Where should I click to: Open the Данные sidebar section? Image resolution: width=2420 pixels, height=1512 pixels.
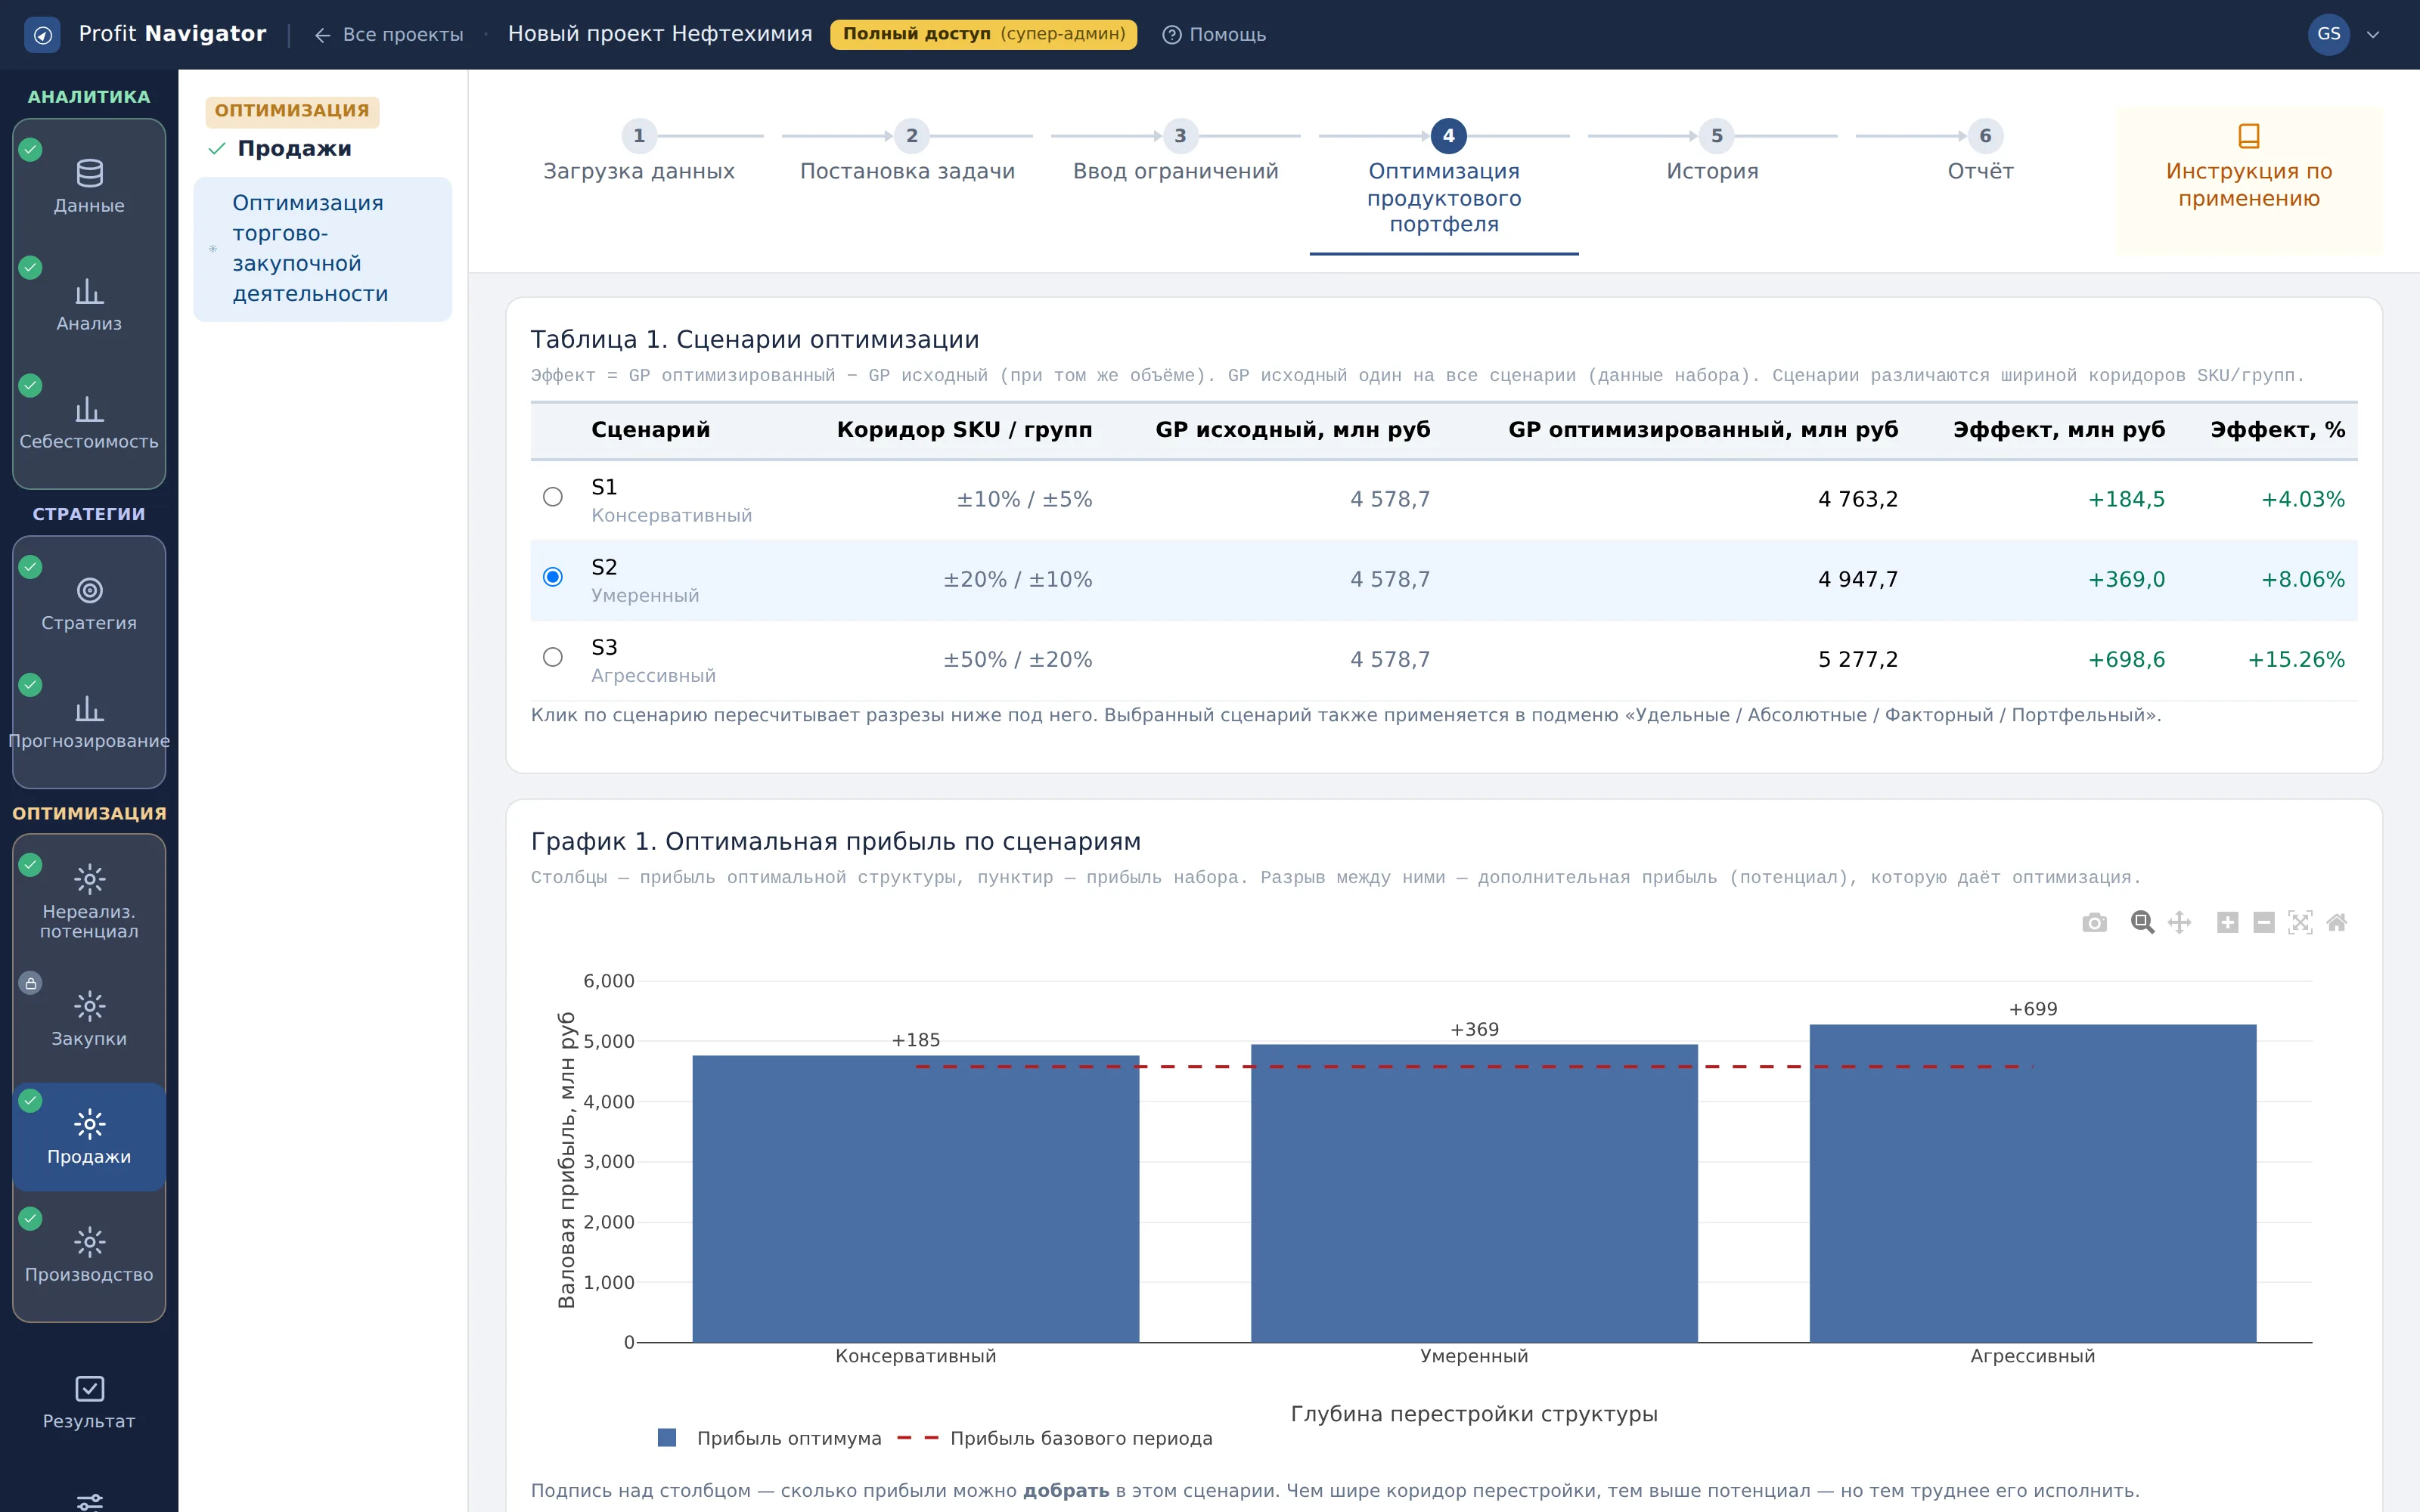(89, 188)
